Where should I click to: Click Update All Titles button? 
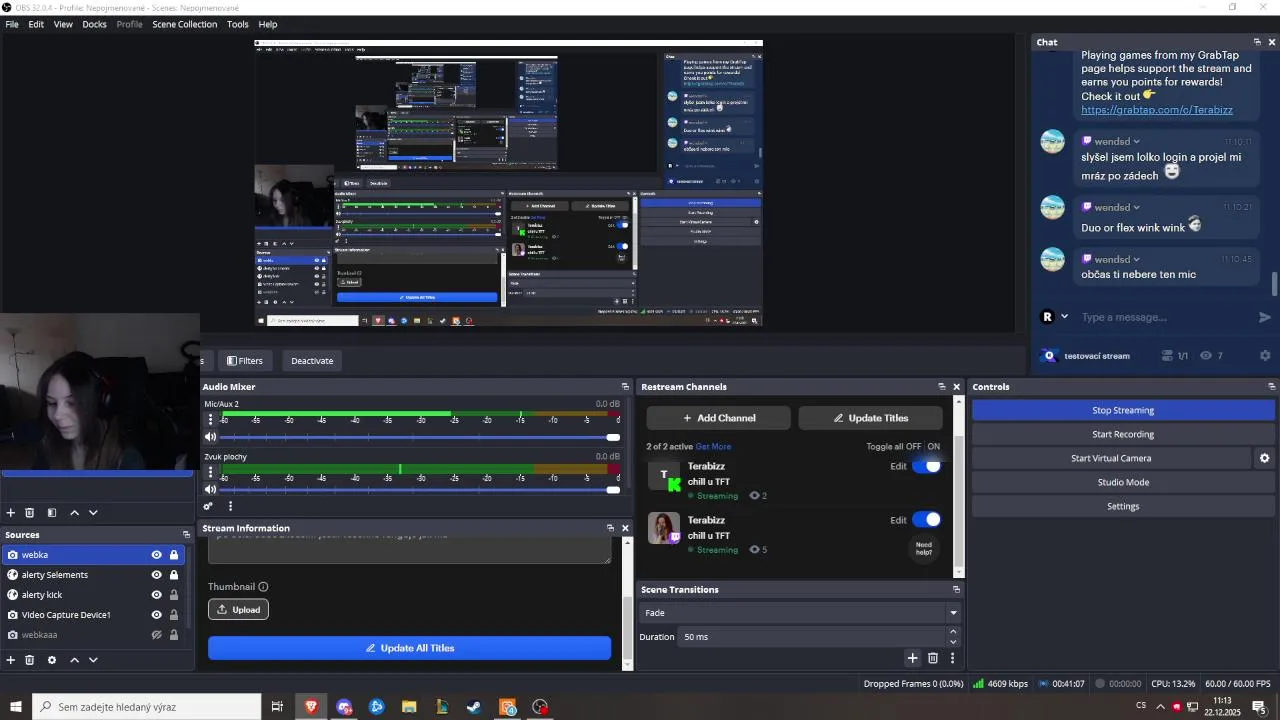click(409, 648)
